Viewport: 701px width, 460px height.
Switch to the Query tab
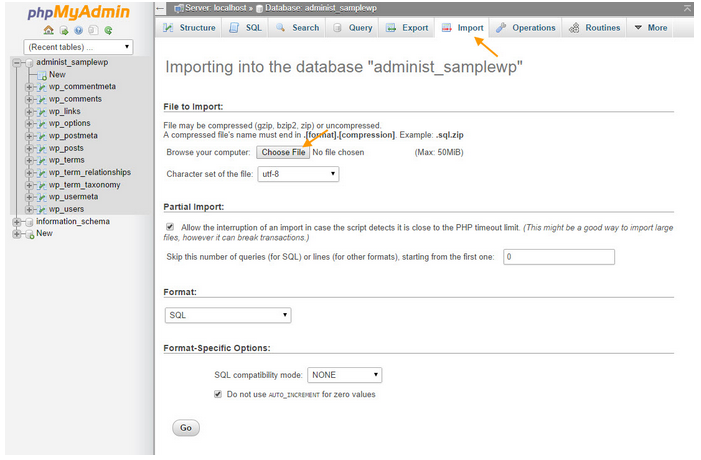coord(352,28)
